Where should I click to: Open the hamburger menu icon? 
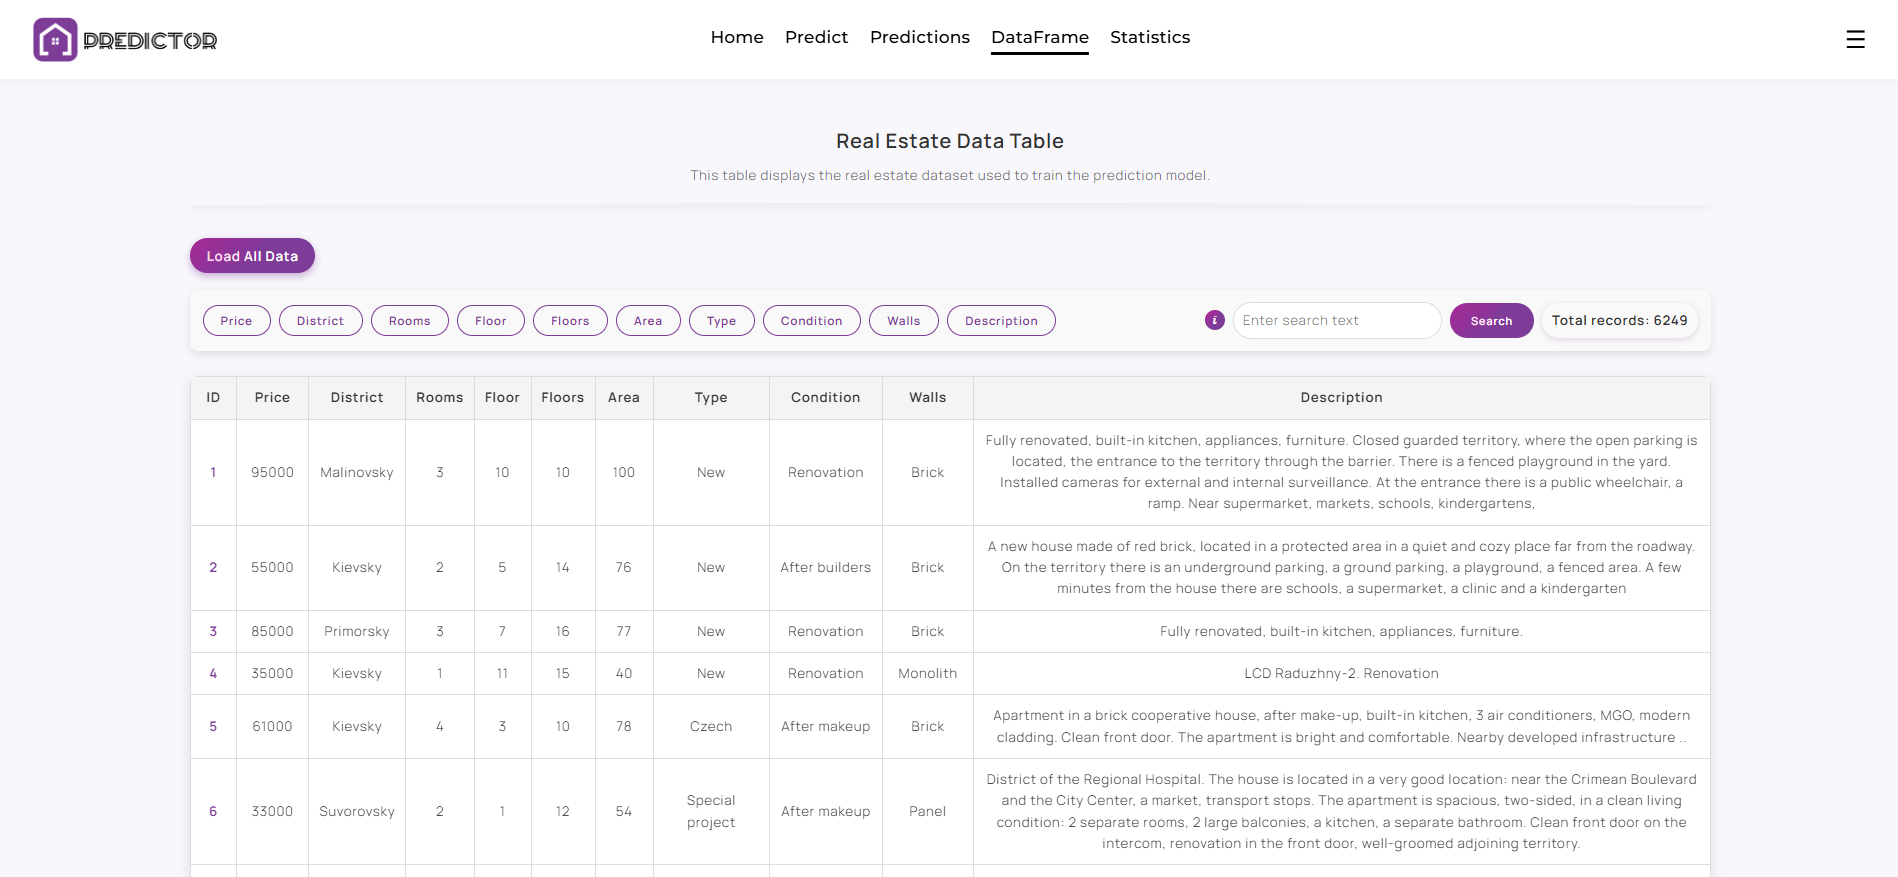coord(1855,39)
